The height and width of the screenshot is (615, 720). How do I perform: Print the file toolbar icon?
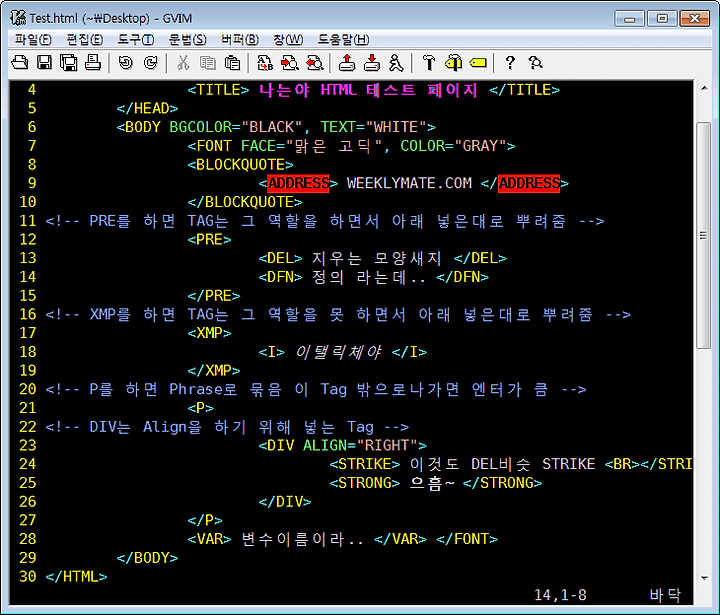point(93,62)
